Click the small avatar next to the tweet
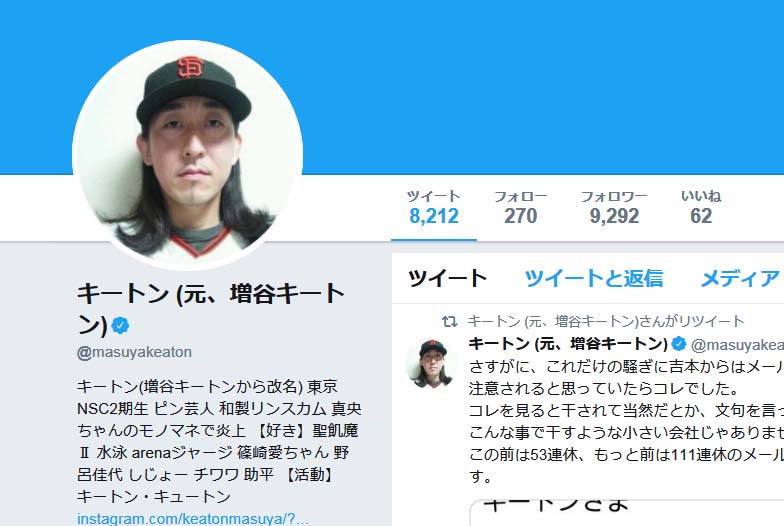784x526 pixels. click(x=432, y=364)
